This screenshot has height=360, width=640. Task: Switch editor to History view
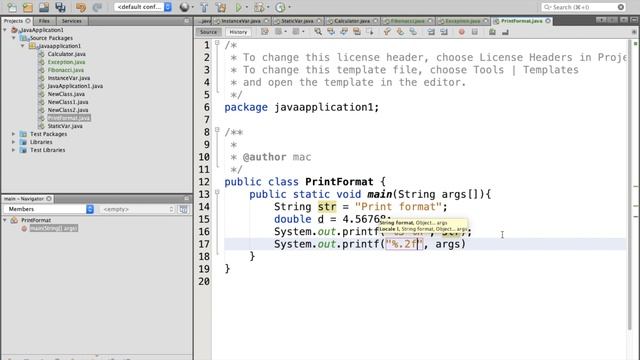click(x=238, y=32)
